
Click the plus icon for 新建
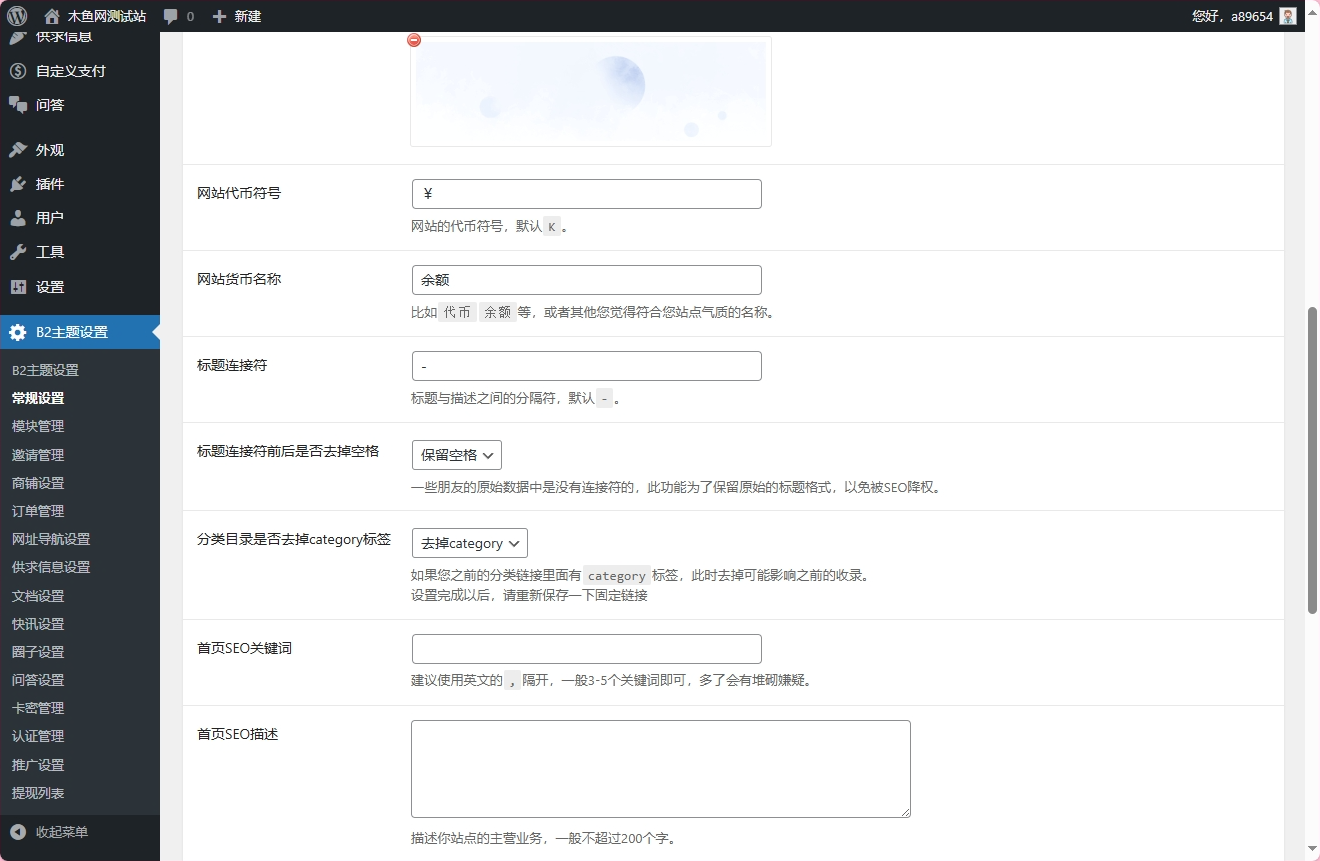[x=220, y=16]
